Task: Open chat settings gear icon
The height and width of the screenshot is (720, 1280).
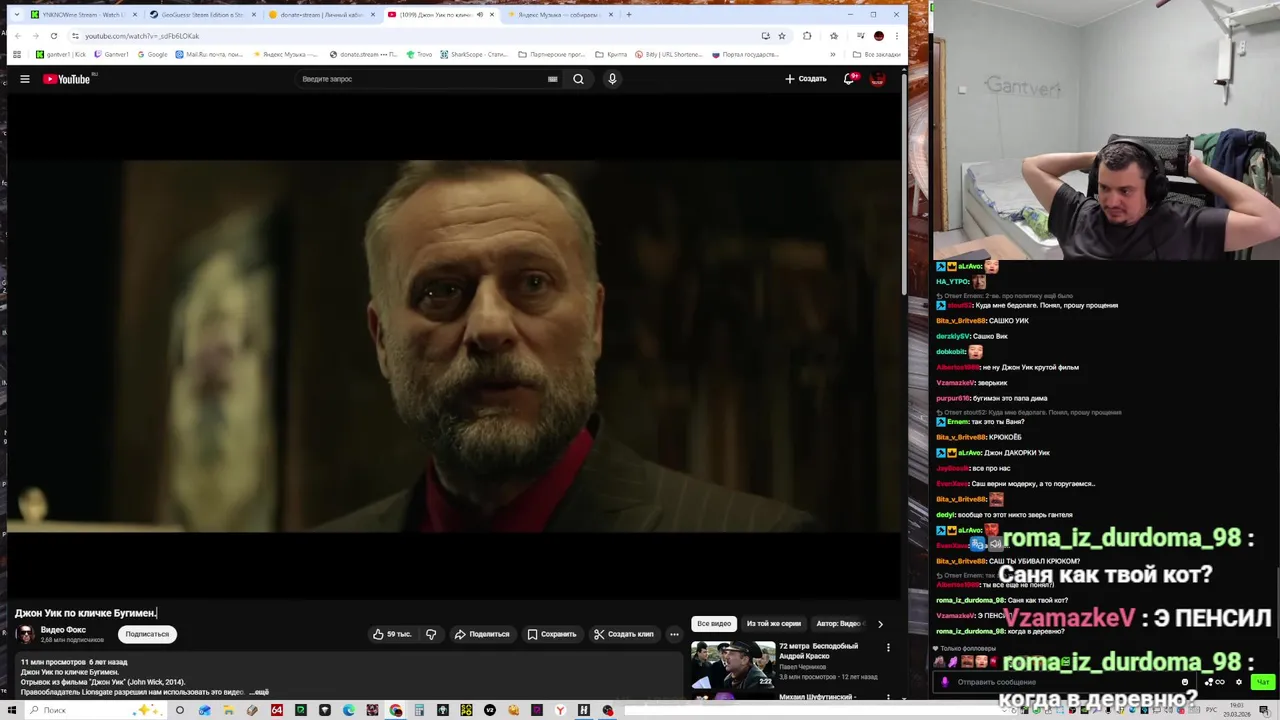Action: pyautogui.click(x=1239, y=682)
